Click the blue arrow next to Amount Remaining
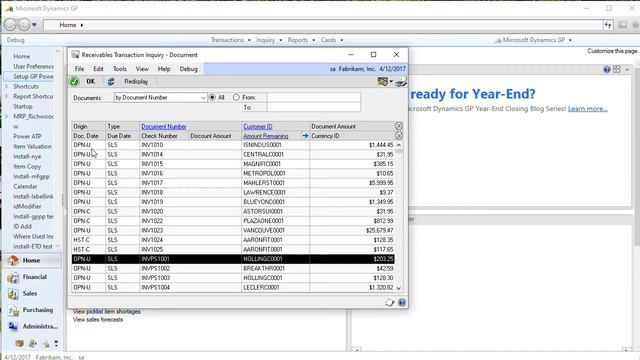This screenshot has height=360, width=640. click(x=305, y=136)
